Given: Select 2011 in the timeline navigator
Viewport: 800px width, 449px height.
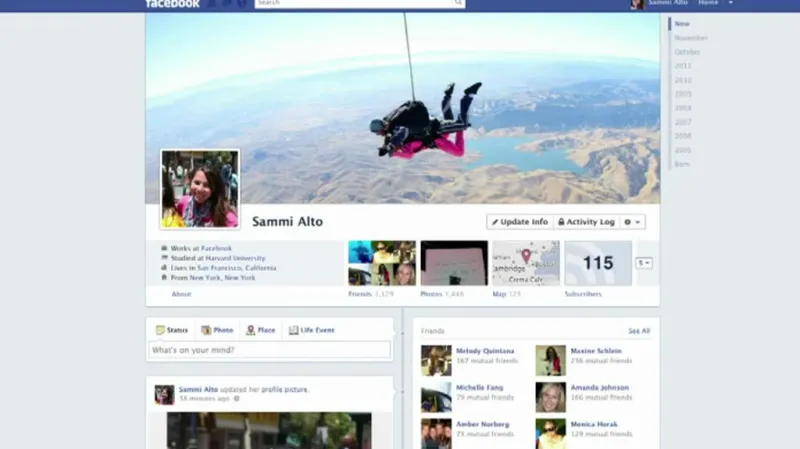Looking at the screenshot, I should pos(683,66).
